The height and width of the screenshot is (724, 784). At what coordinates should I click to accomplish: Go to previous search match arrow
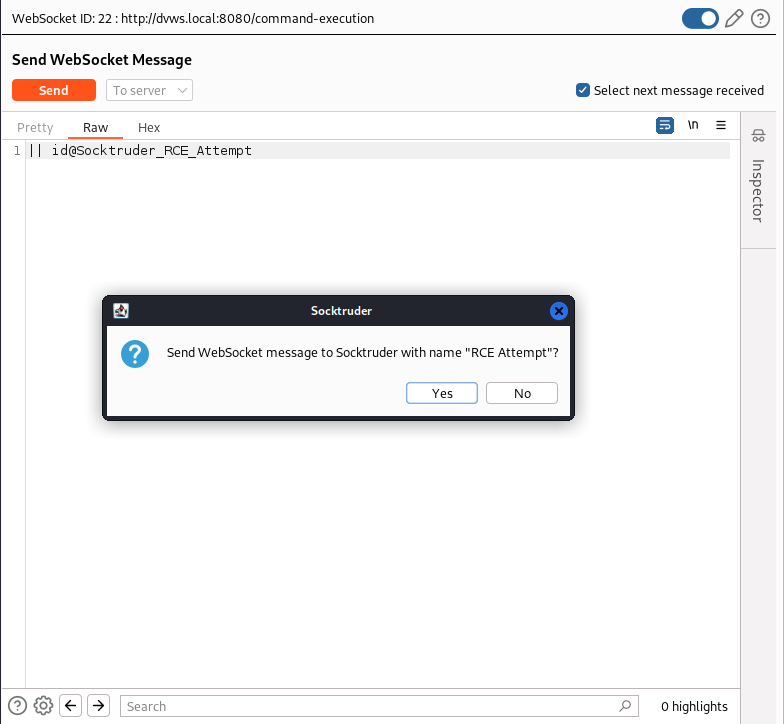coord(70,706)
